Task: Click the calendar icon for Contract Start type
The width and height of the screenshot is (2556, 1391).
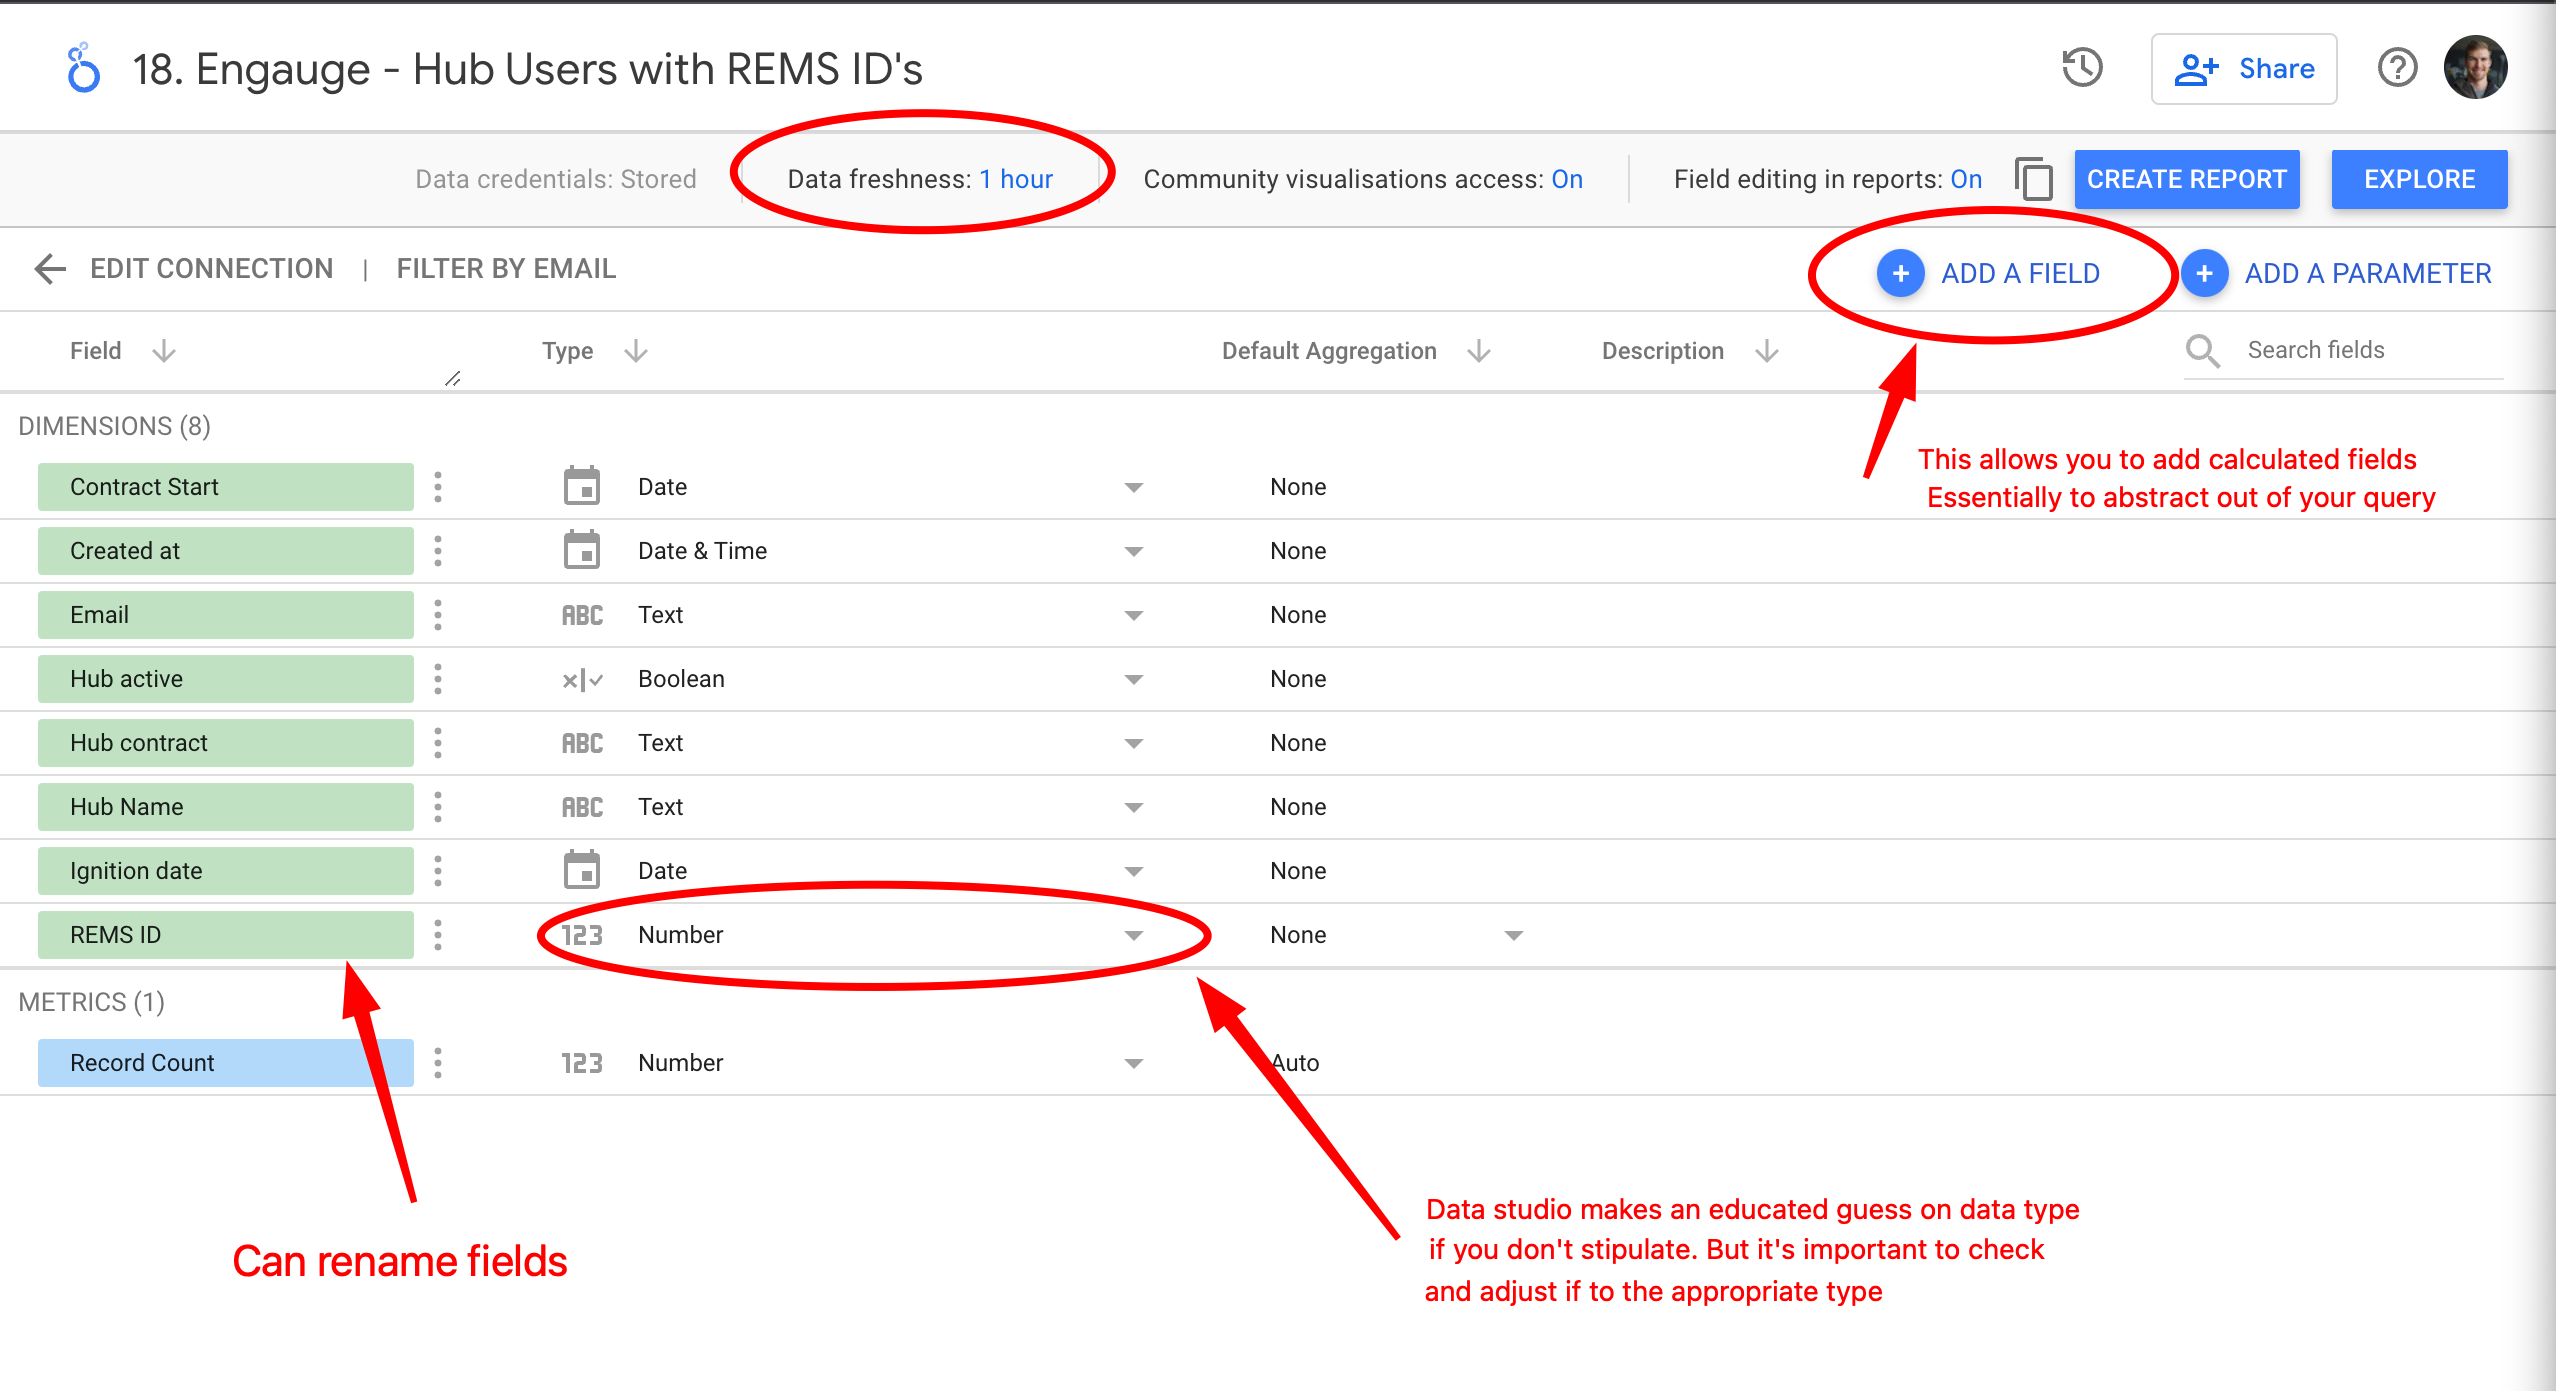Action: click(x=581, y=486)
